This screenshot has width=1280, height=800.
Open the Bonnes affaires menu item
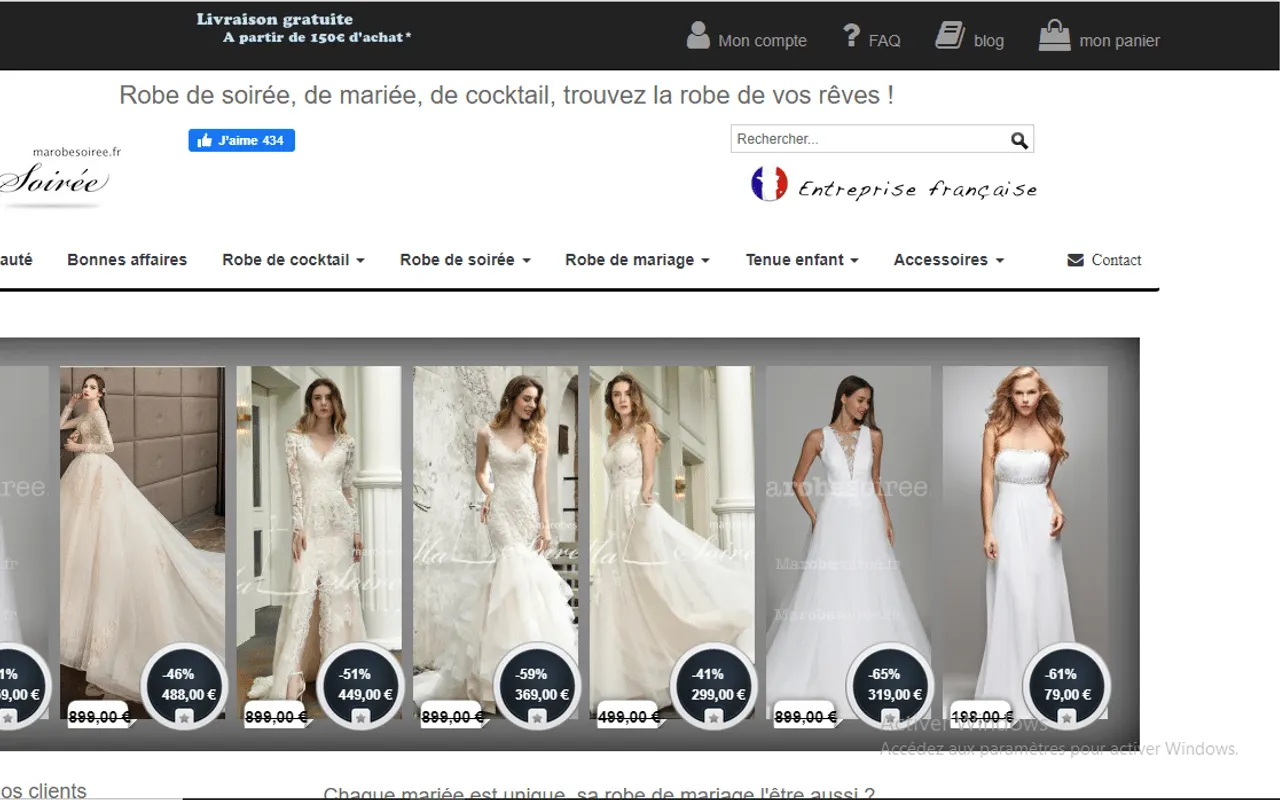click(x=127, y=260)
